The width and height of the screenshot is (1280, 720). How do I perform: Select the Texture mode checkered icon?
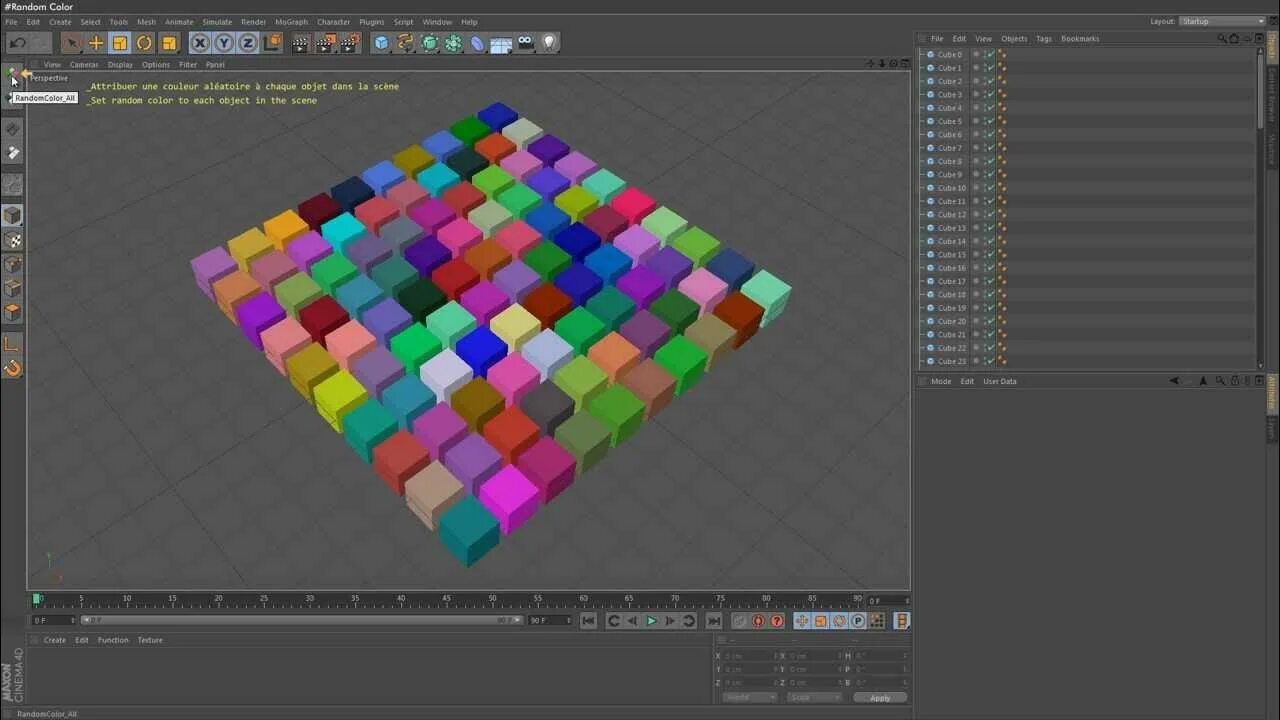(12, 240)
